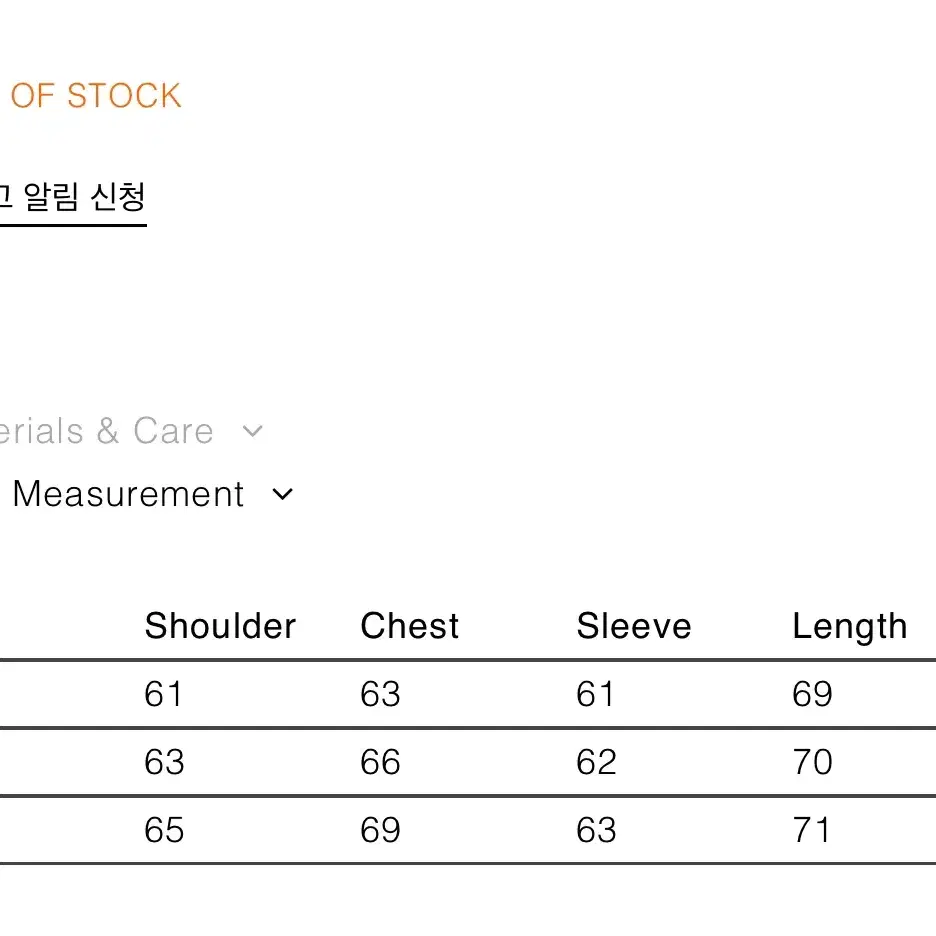Select the Shoulder column header
936x936 pixels.
pos(220,626)
